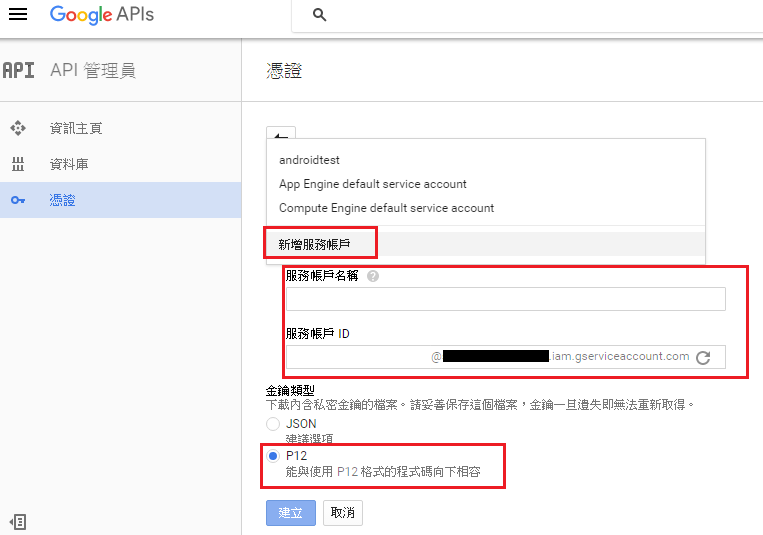Viewport: 763px width, 535px height.
Task: Click the API manager logo icon
Action: coord(18,70)
